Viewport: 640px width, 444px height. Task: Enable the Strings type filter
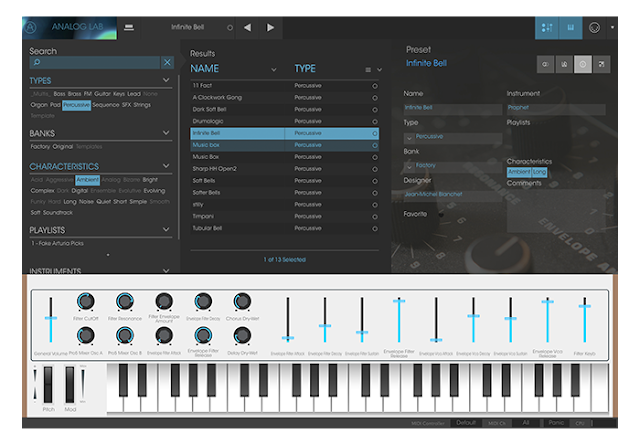tap(142, 105)
